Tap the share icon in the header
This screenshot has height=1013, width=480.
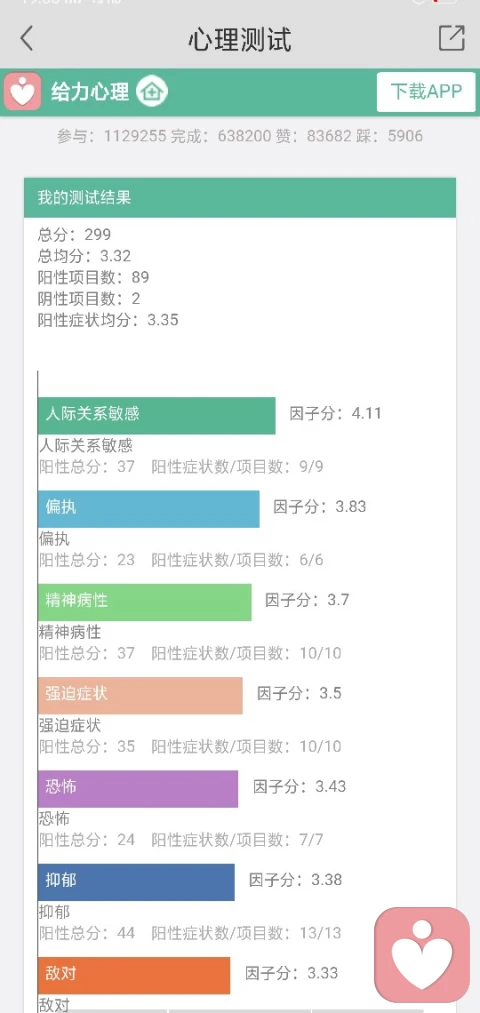(x=452, y=38)
